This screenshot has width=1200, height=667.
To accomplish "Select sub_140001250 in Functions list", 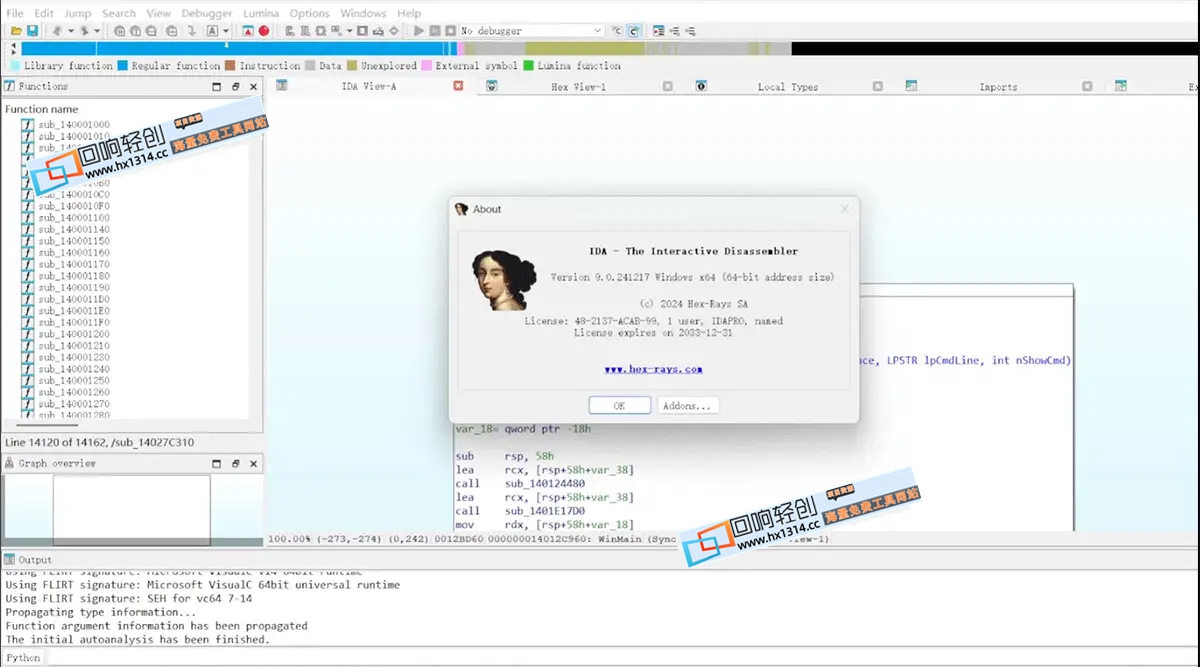I will point(74,381).
